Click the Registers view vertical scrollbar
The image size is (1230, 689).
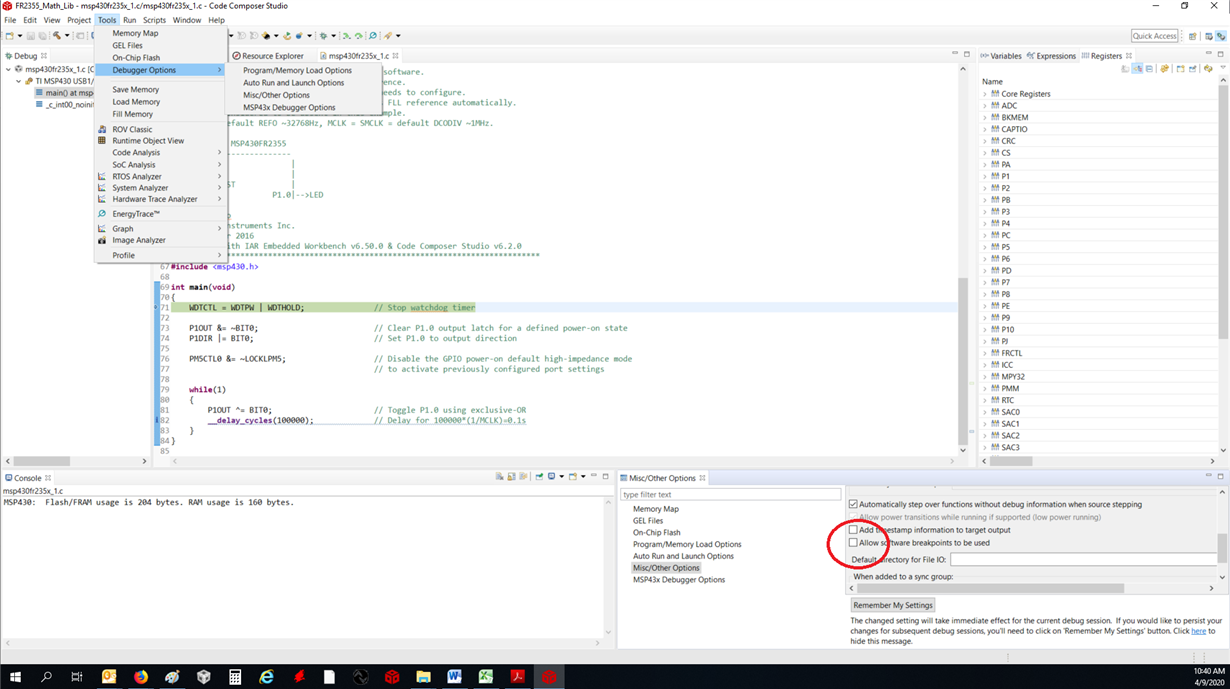(1225, 210)
